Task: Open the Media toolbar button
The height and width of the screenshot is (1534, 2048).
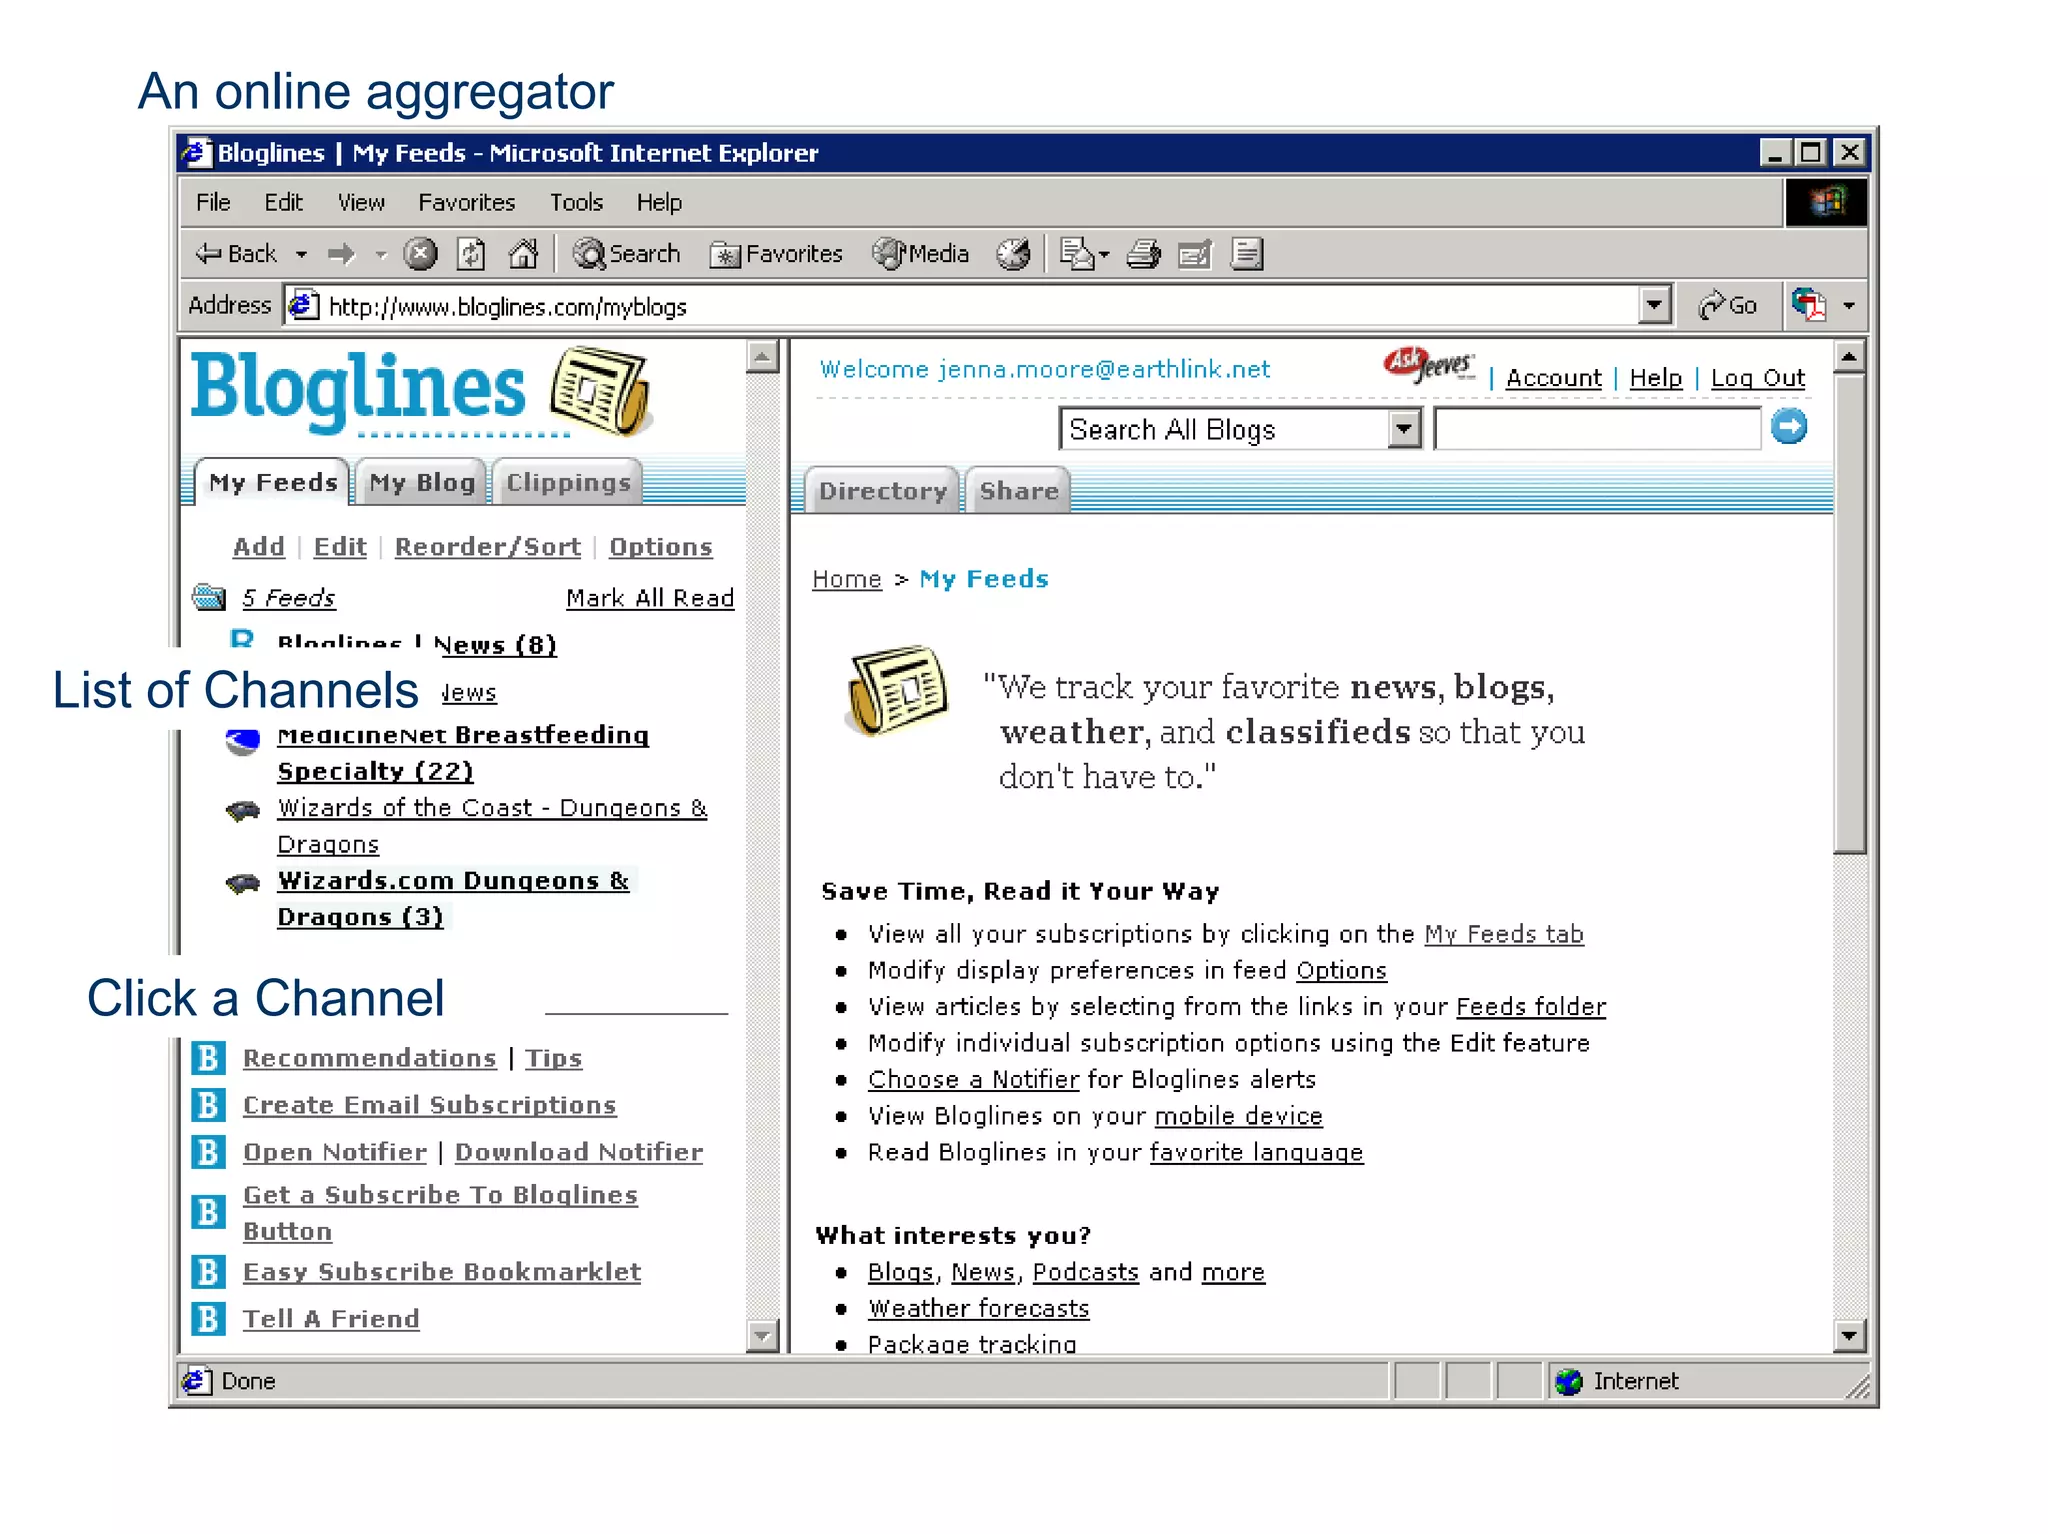Action: pyautogui.click(x=920, y=254)
